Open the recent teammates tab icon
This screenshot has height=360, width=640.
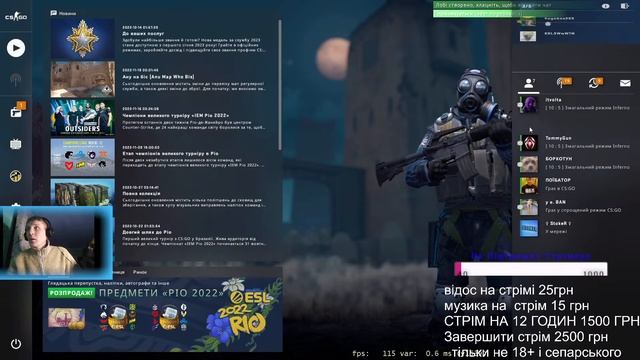596,82
